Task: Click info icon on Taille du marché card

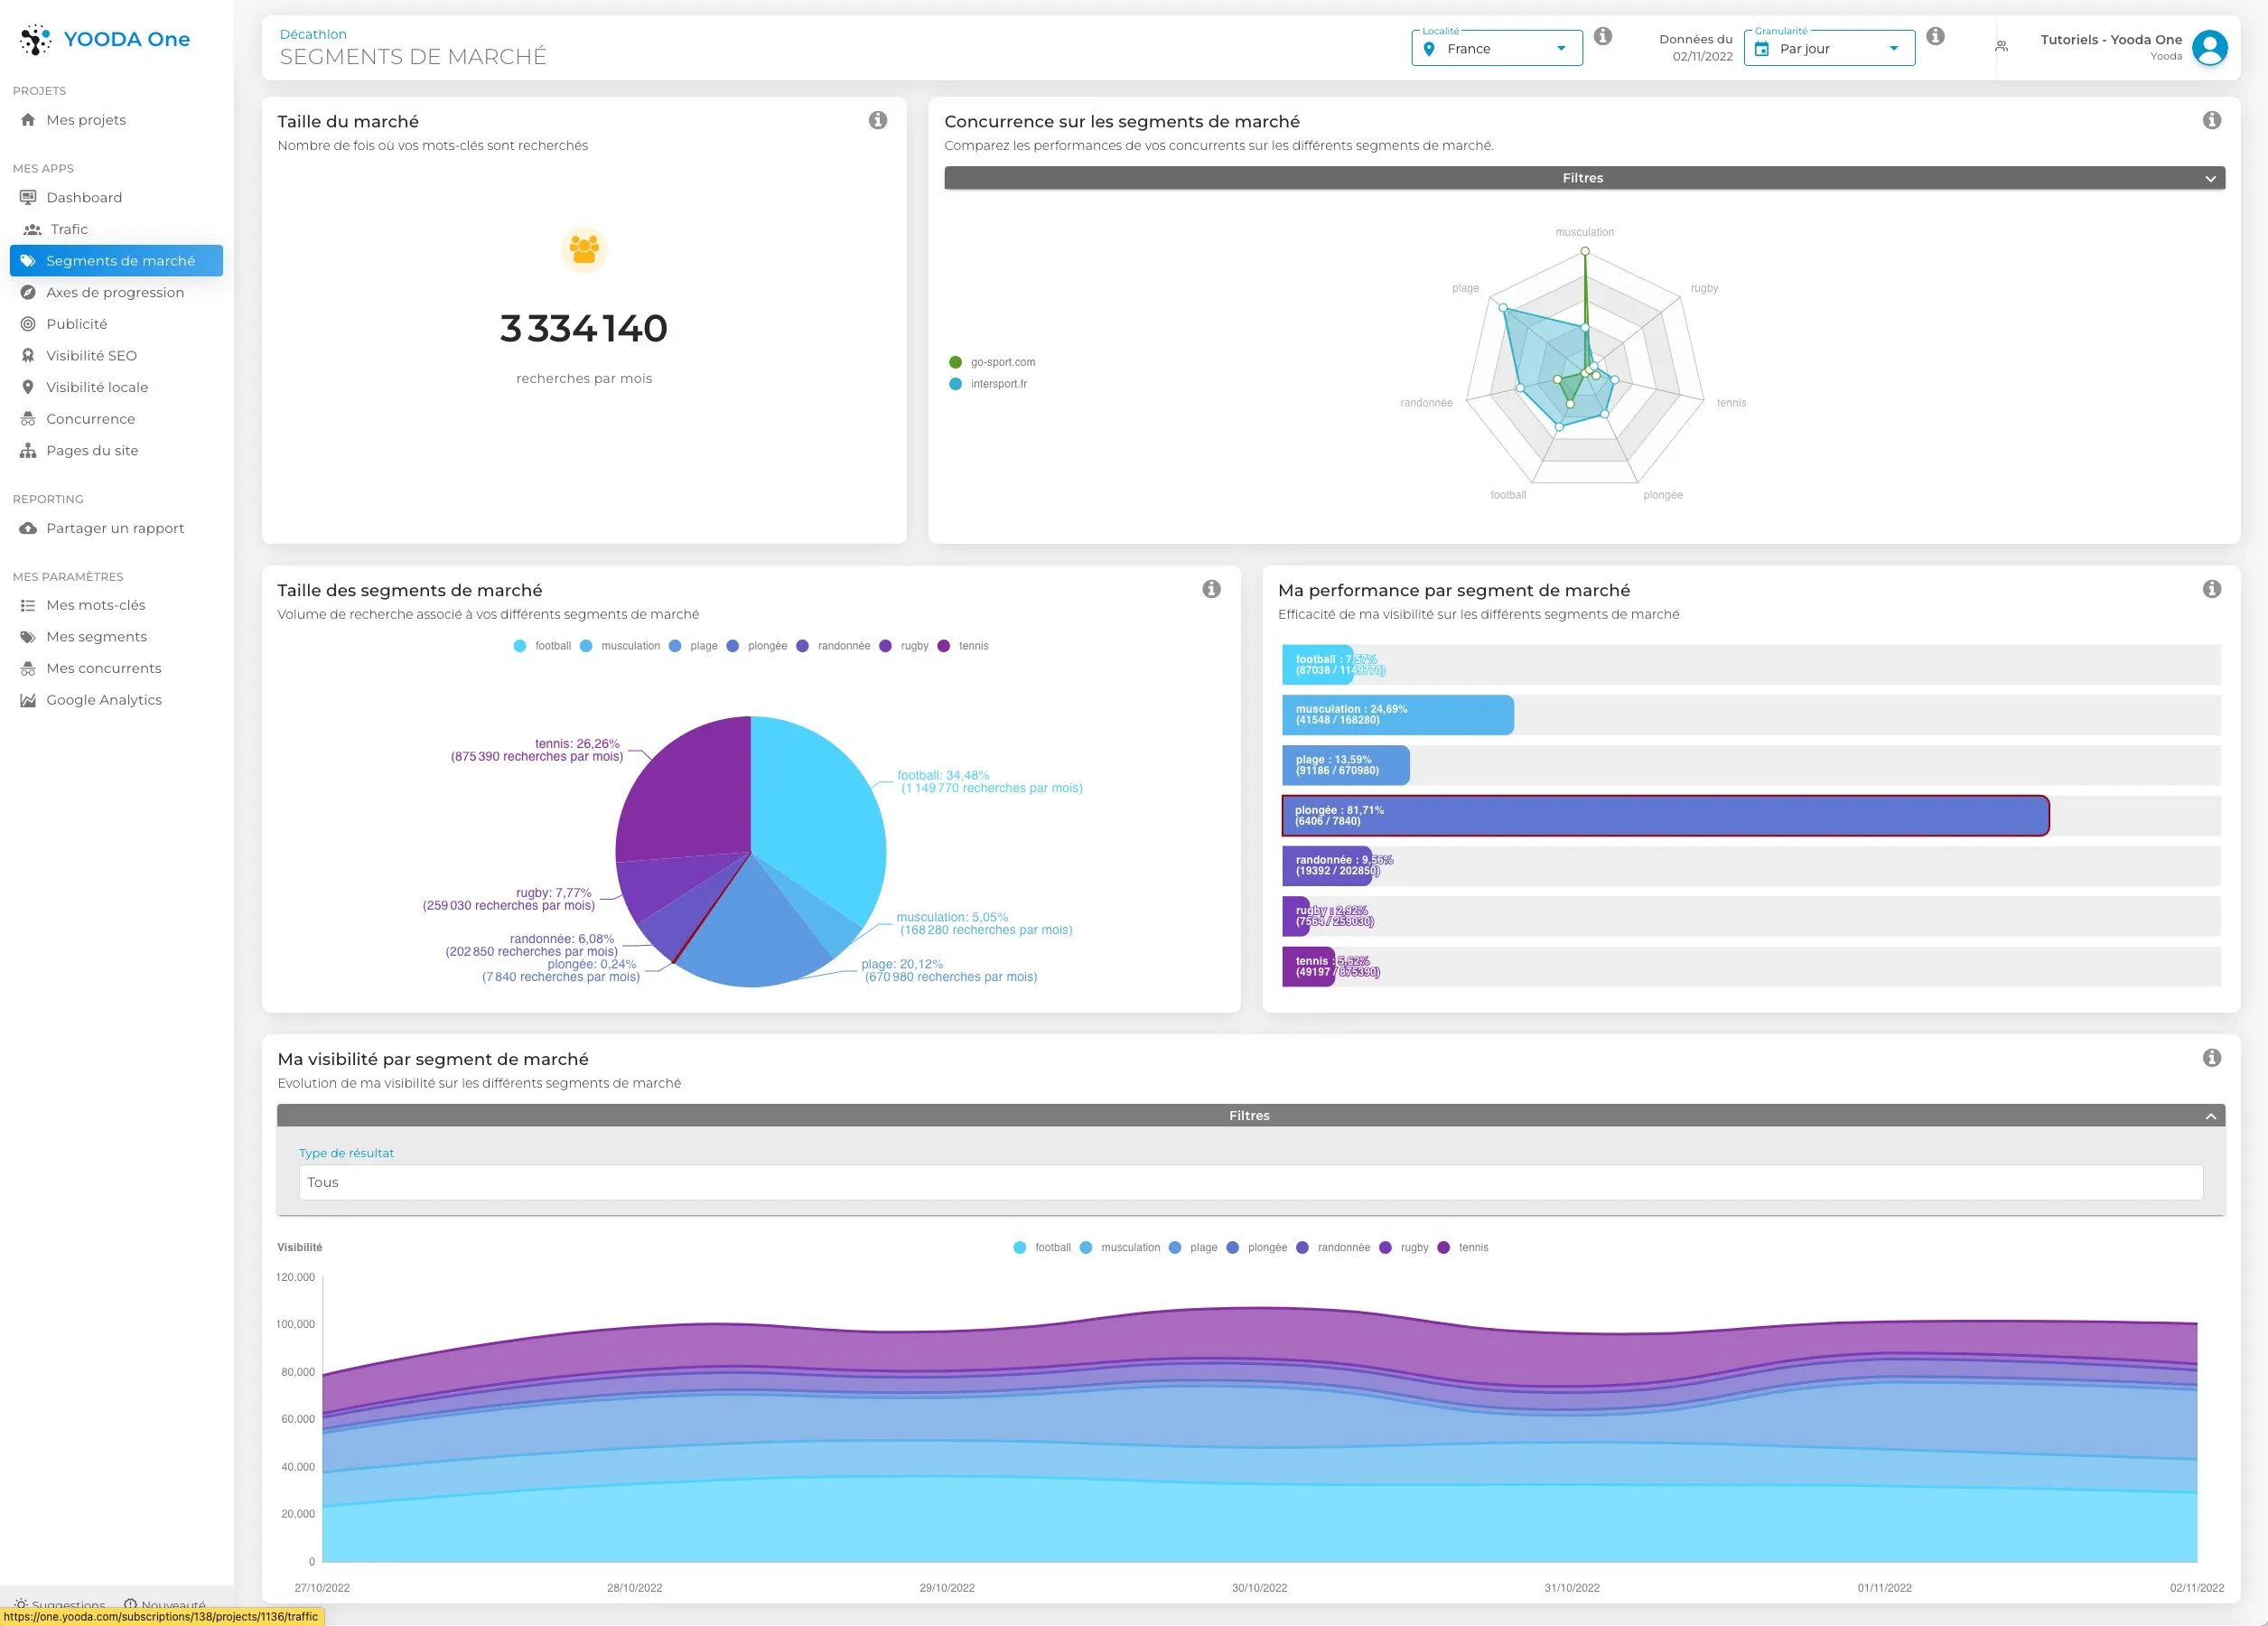Action: point(877,120)
